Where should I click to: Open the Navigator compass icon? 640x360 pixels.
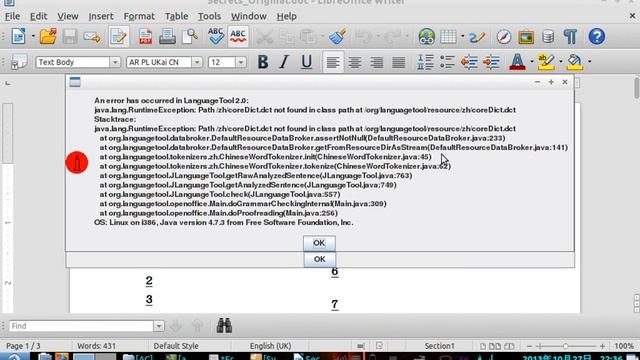[x=504, y=37]
